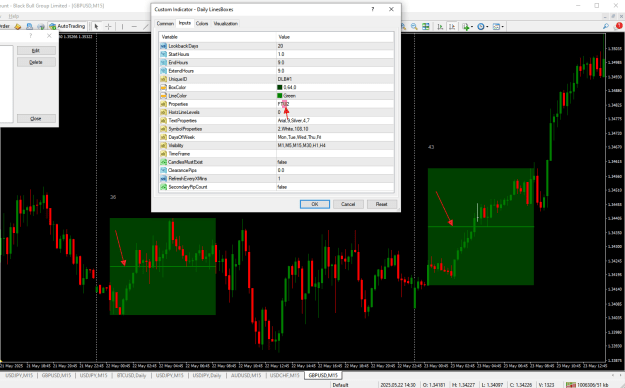Select the DaysOfWeek value Mon,Tue,Wed,Thu,Fri
625x388 pixels.
click(x=335, y=137)
